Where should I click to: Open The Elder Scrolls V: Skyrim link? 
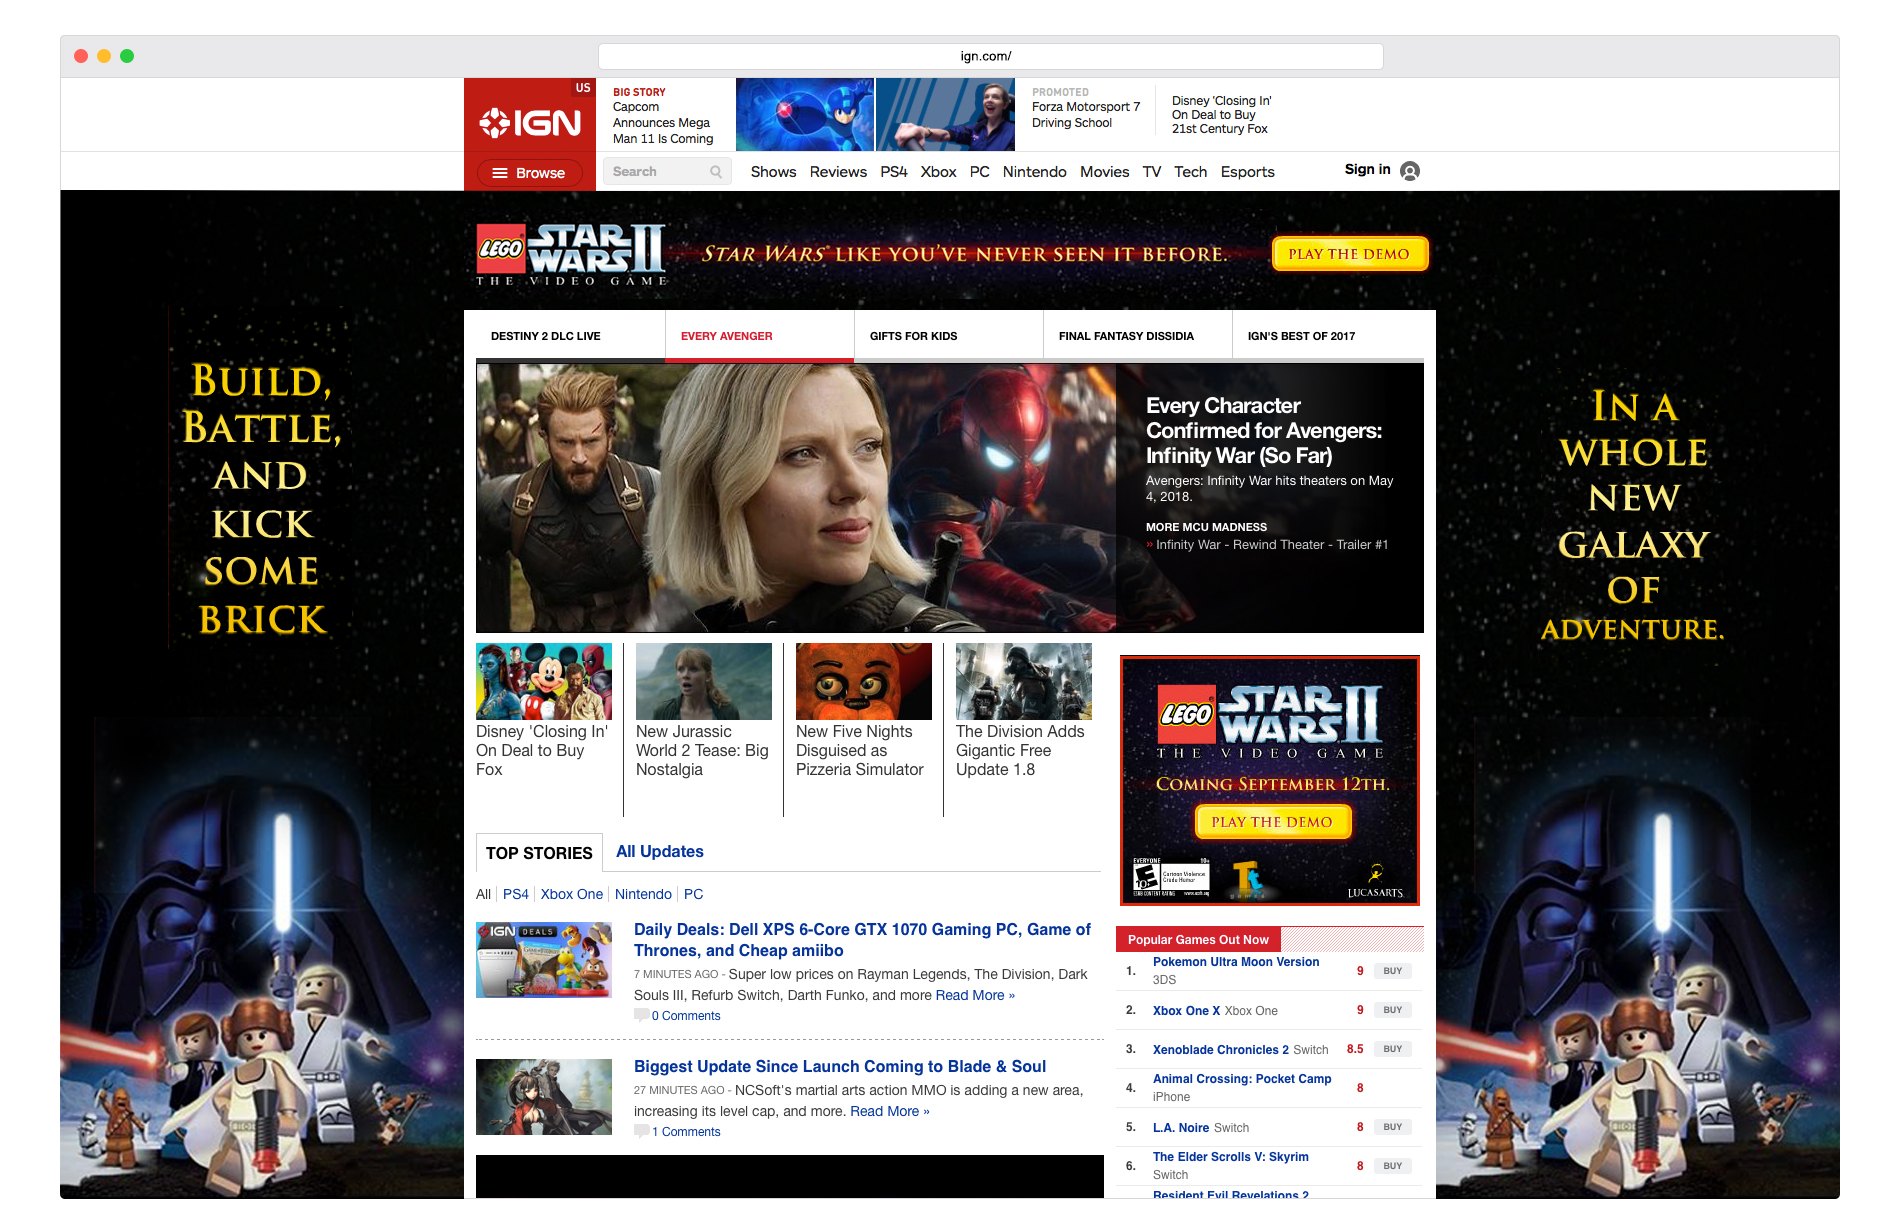click(1231, 1157)
